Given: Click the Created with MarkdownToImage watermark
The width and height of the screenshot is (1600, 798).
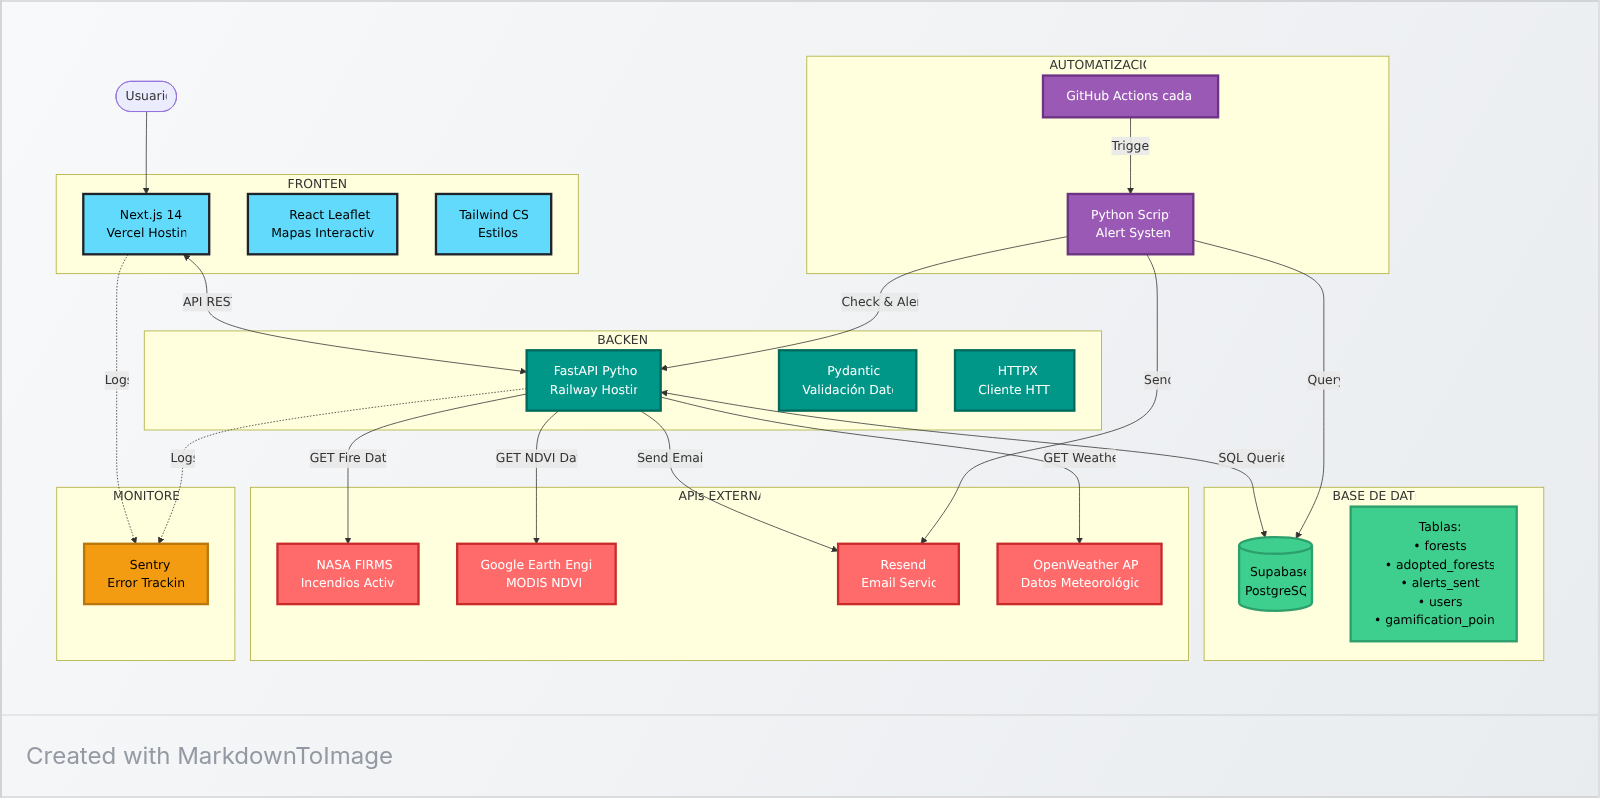Looking at the screenshot, I should point(209,756).
